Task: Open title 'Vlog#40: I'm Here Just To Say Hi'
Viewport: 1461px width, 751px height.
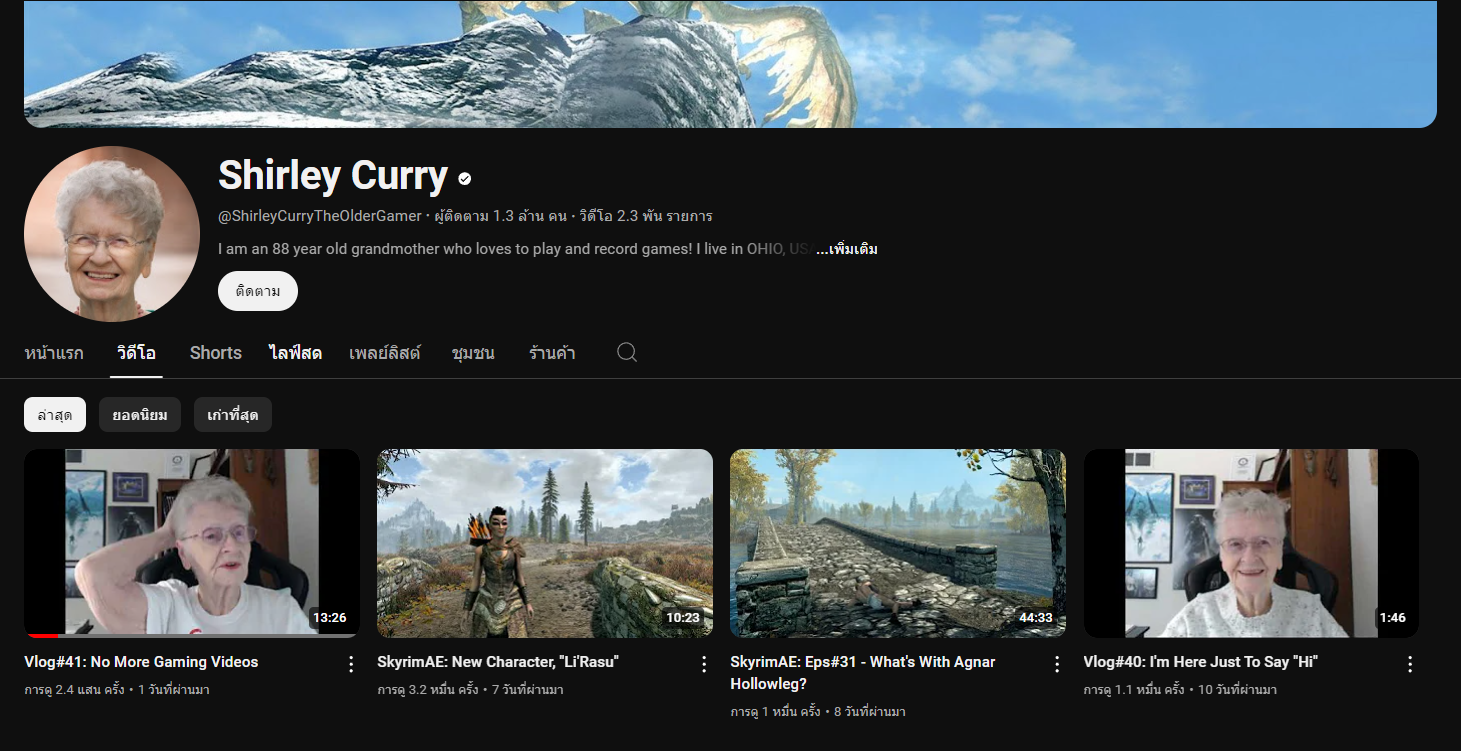Action: (1201, 662)
